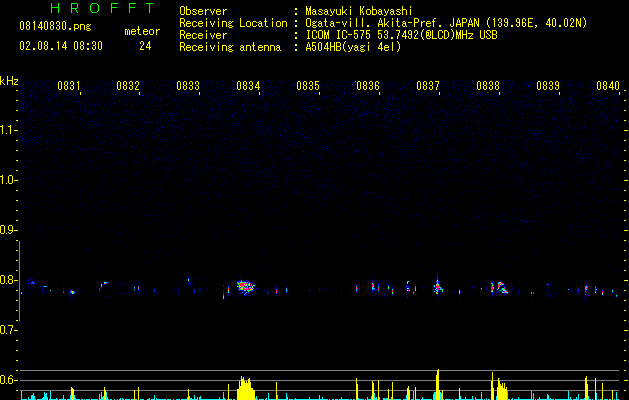The height and width of the screenshot is (400, 629).
Task: Click the 0.6 kHz axis label
Action: (7, 380)
